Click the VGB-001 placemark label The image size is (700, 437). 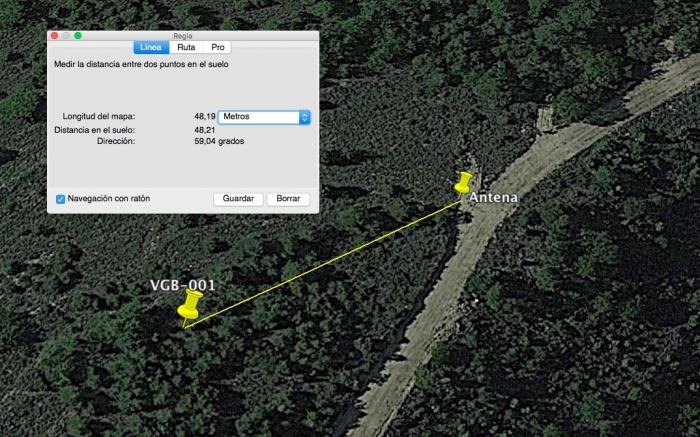tap(183, 285)
